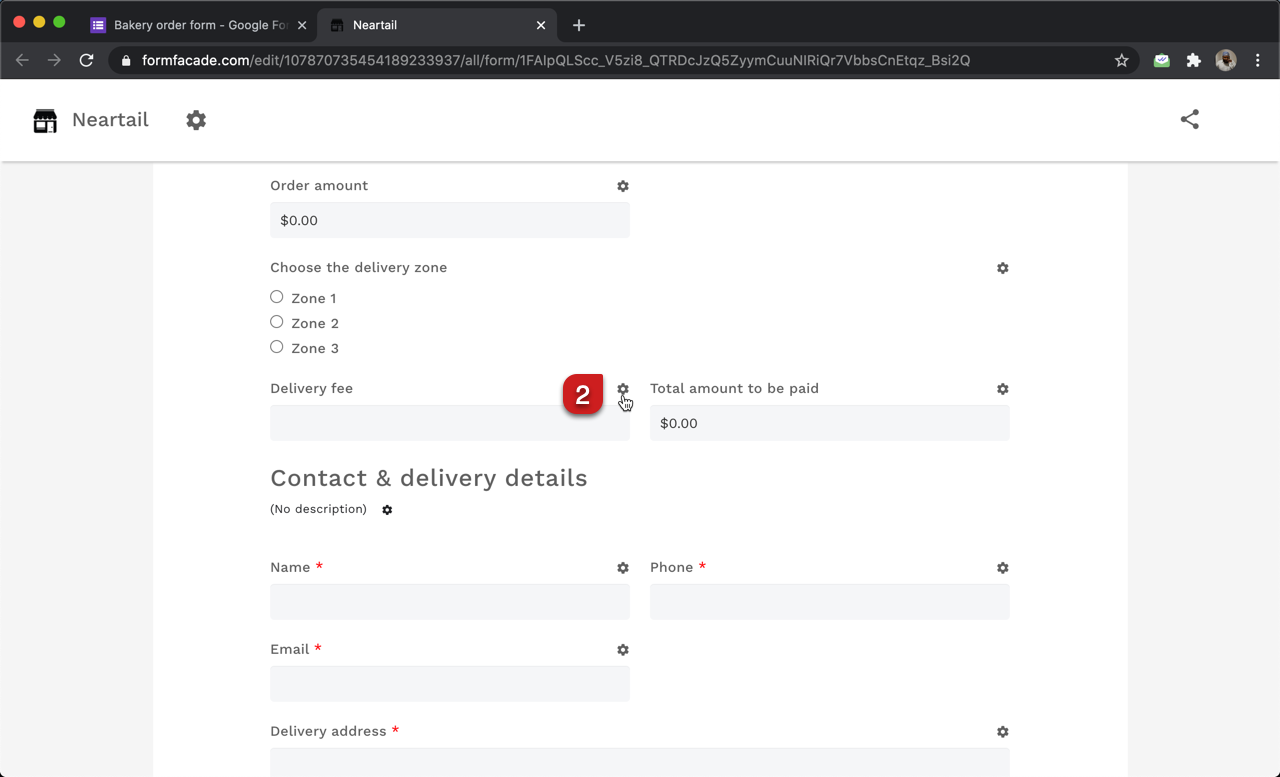
Task: Click the Neartail storefront logo icon
Action: point(44,119)
